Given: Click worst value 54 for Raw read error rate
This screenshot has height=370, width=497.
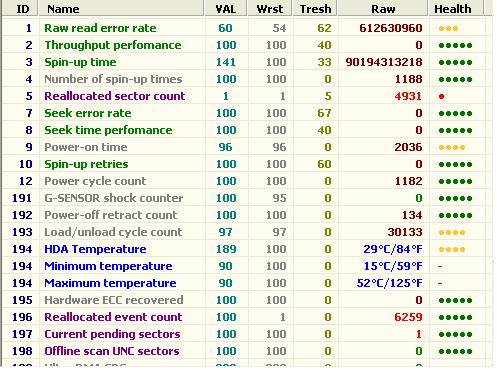Looking at the screenshot, I should point(279,28).
